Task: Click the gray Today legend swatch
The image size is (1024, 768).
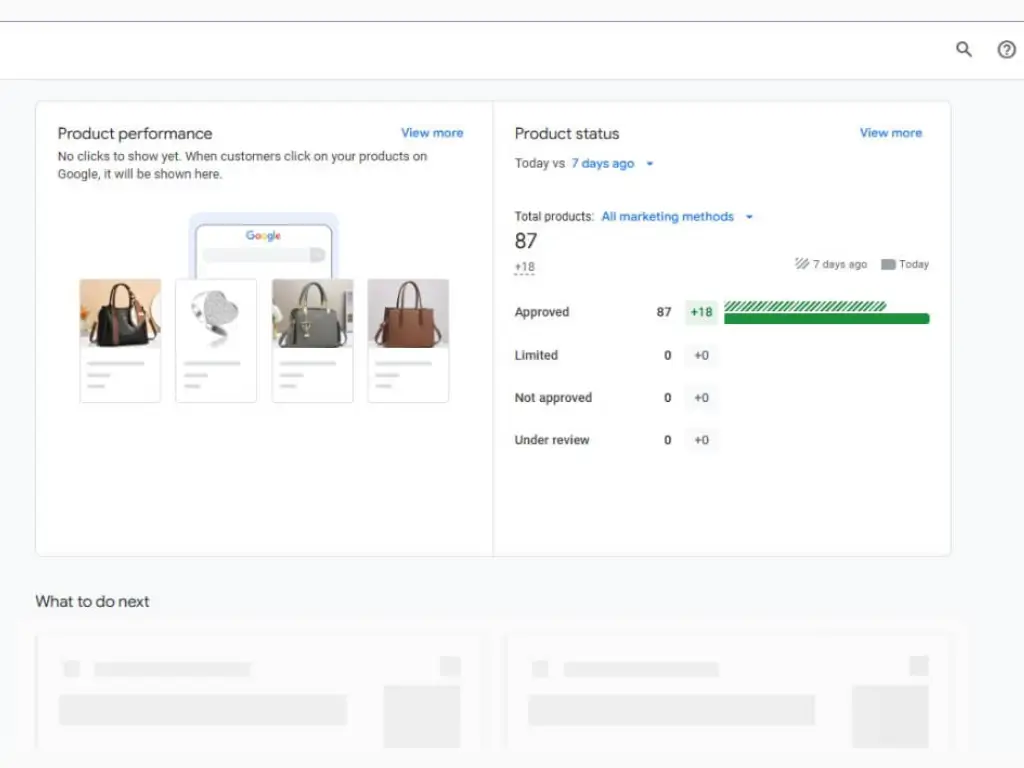Action: (888, 264)
